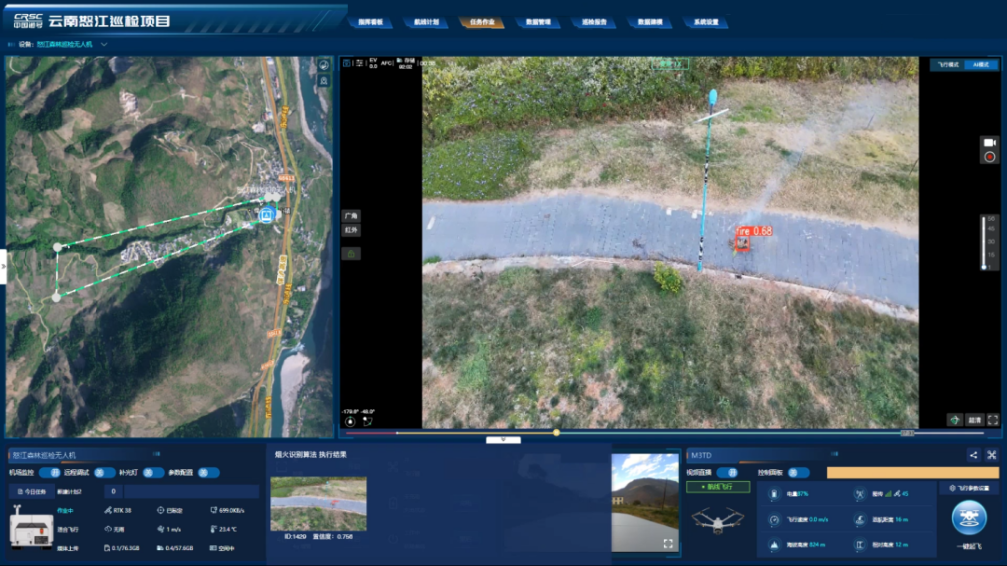Click the map search icon

click(324, 81)
